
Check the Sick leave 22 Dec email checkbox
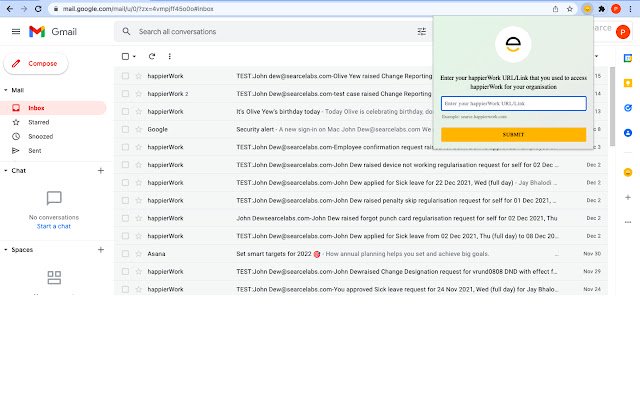click(125, 183)
